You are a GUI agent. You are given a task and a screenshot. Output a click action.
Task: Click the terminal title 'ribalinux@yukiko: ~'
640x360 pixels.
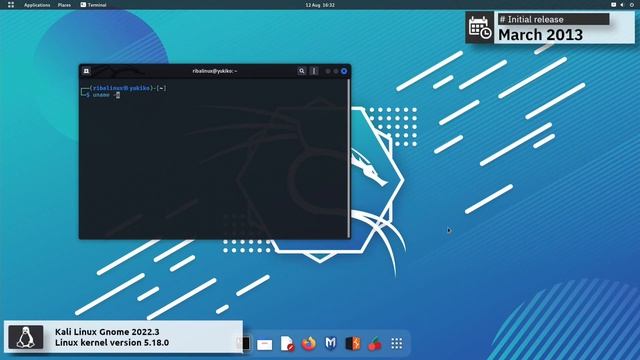215,71
